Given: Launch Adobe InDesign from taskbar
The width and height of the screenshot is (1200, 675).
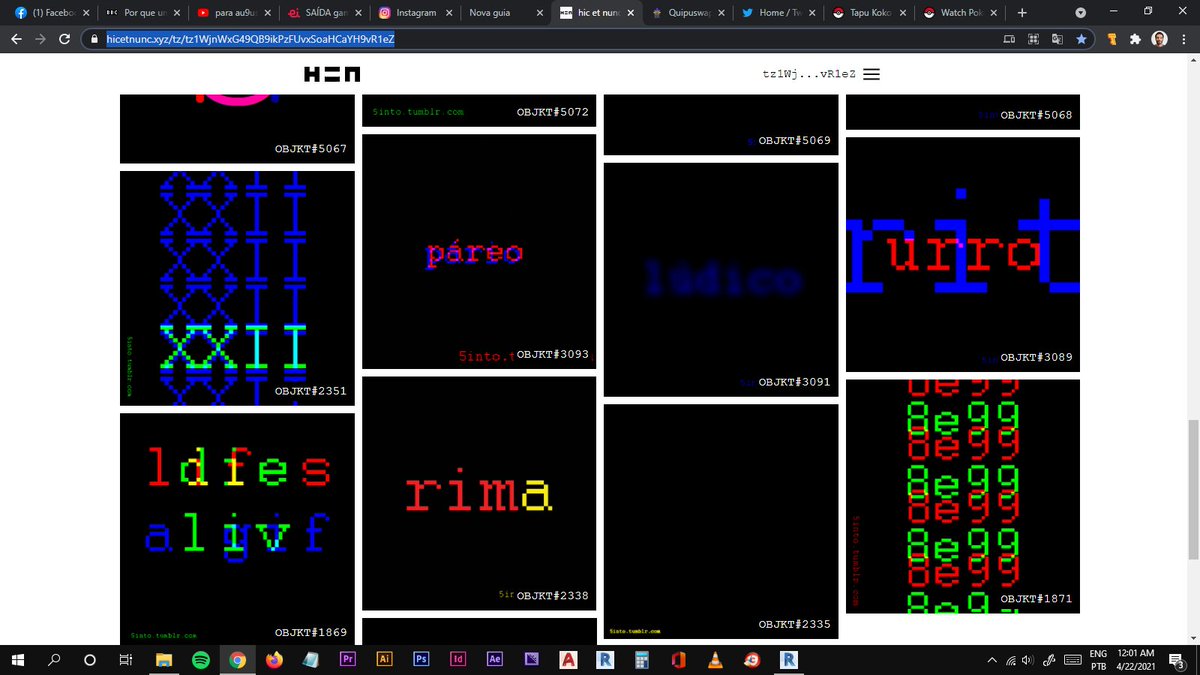Looking at the screenshot, I should [x=458, y=660].
